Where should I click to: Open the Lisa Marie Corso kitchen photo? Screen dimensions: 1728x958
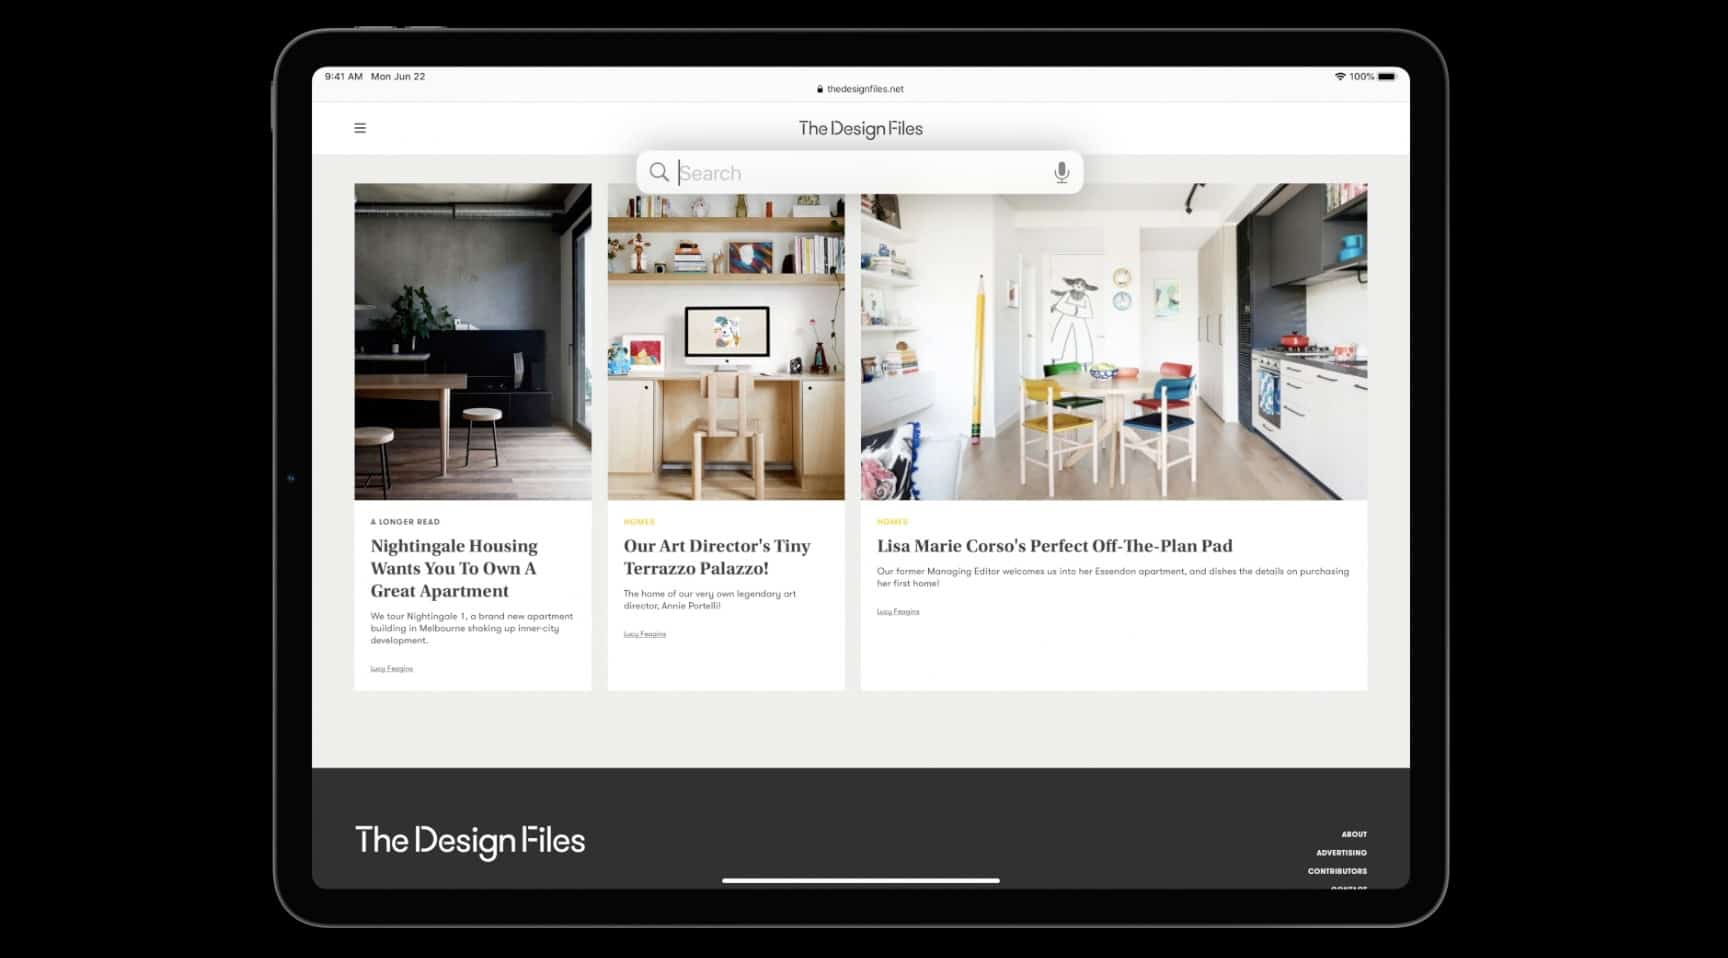click(1113, 341)
